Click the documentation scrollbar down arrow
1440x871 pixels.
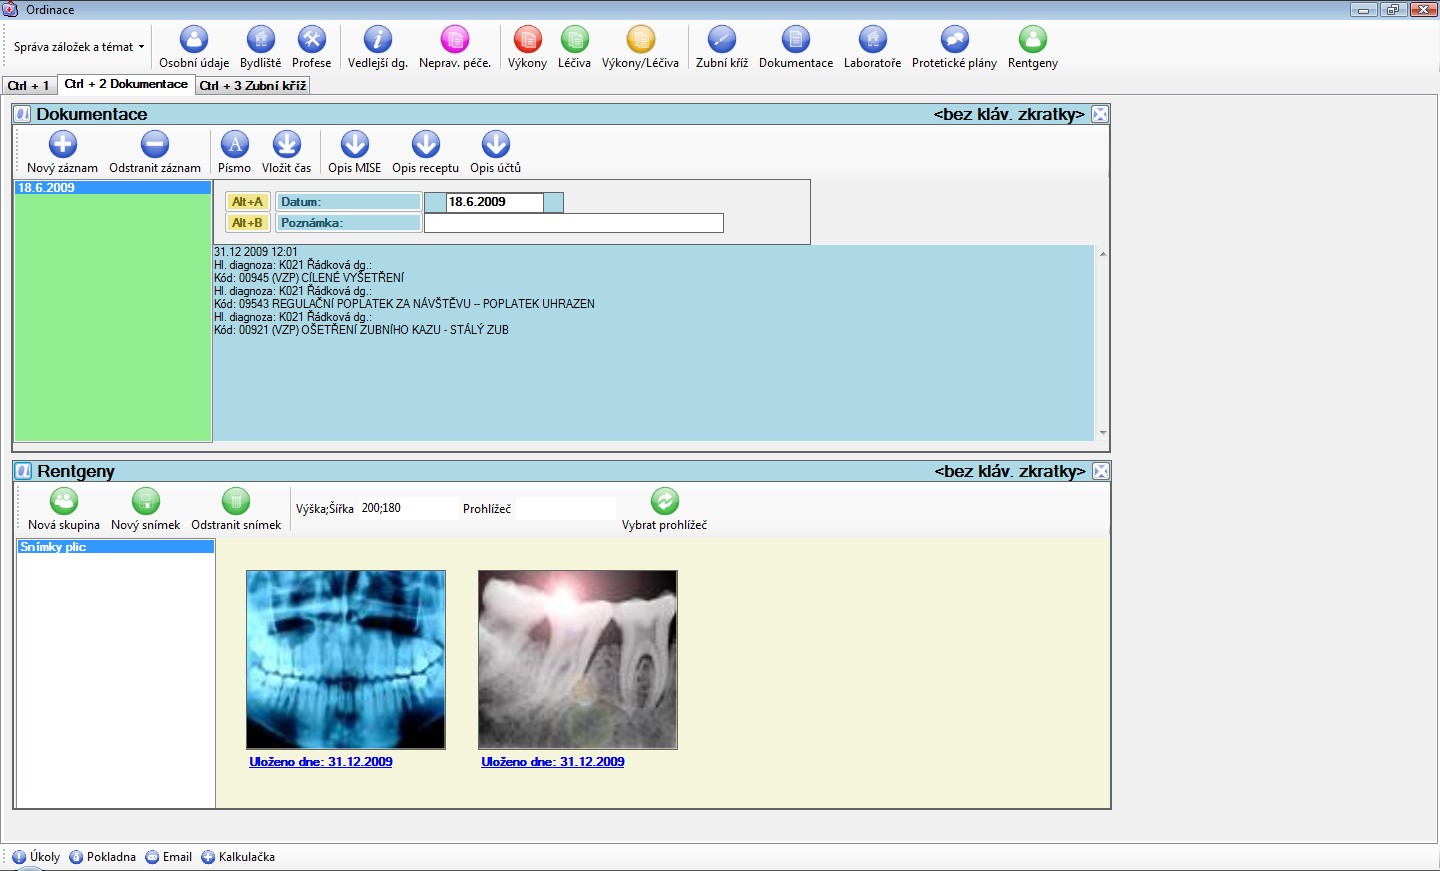pos(1103,433)
